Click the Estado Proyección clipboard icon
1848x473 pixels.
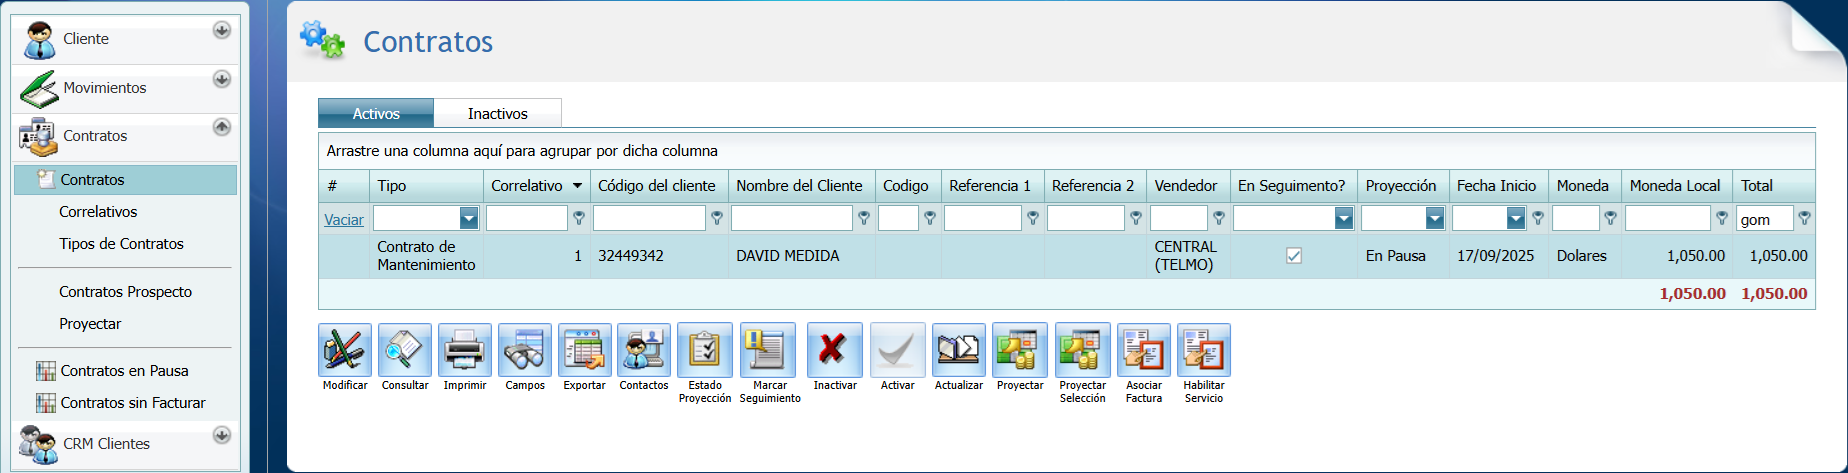pyautogui.click(x=705, y=350)
